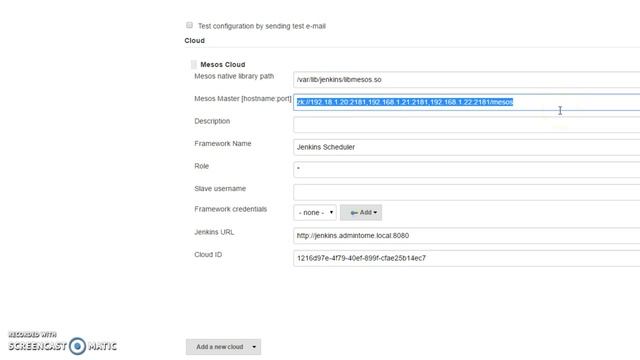Click the Role input field
The image size is (640, 360).
click(x=467, y=169)
